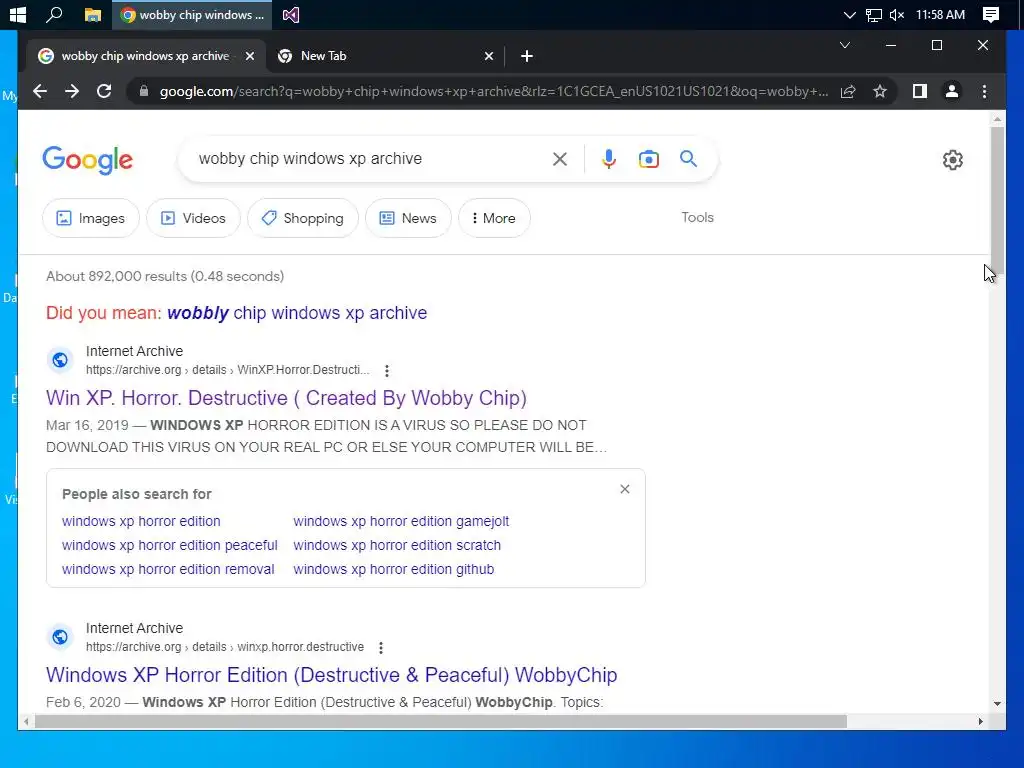Filter results by Images
Image resolution: width=1024 pixels, height=768 pixels.
(x=91, y=218)
